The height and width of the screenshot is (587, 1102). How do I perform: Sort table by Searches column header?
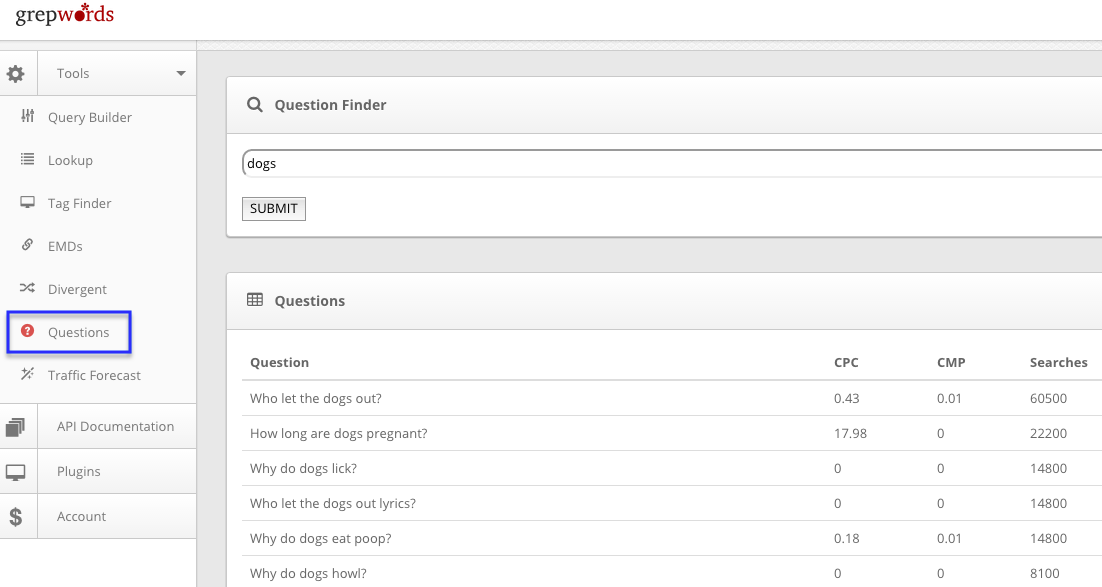click(1058, 362)
